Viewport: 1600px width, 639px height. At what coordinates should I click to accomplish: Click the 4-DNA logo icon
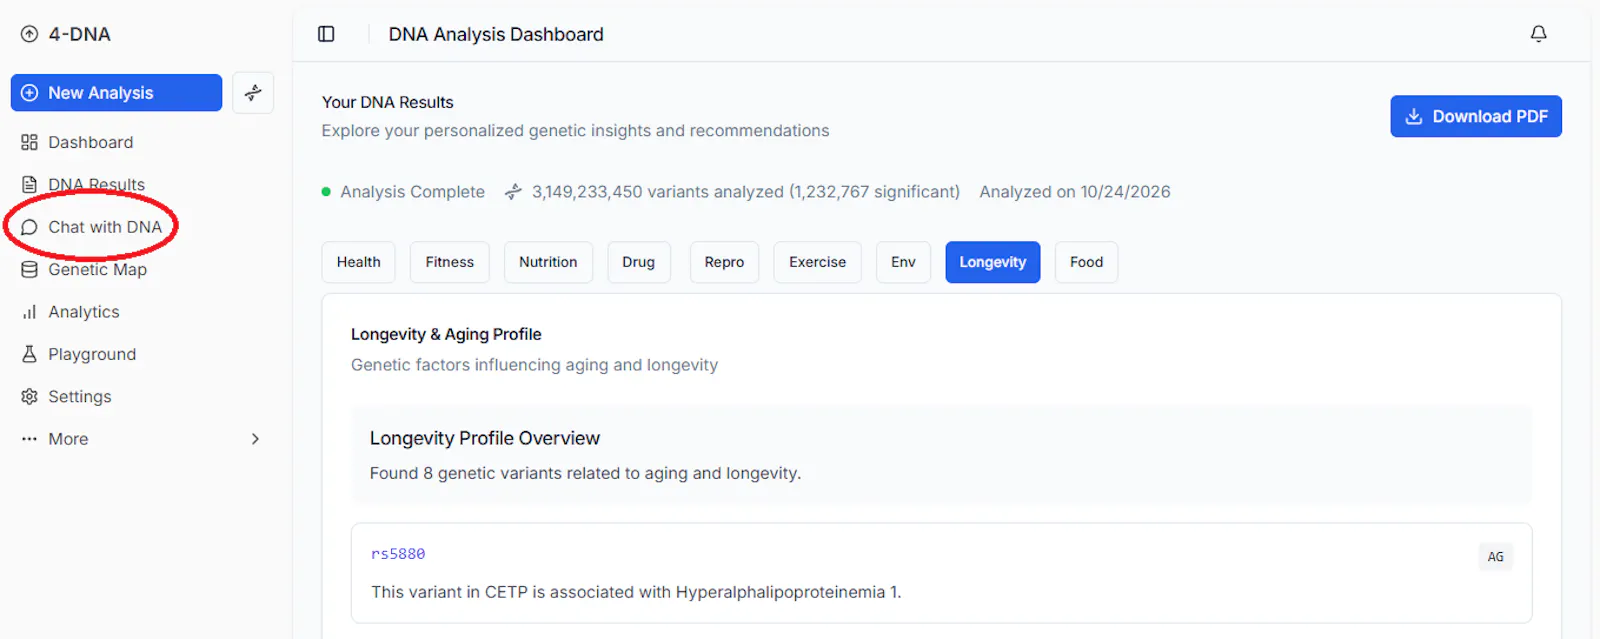[29, 34]
